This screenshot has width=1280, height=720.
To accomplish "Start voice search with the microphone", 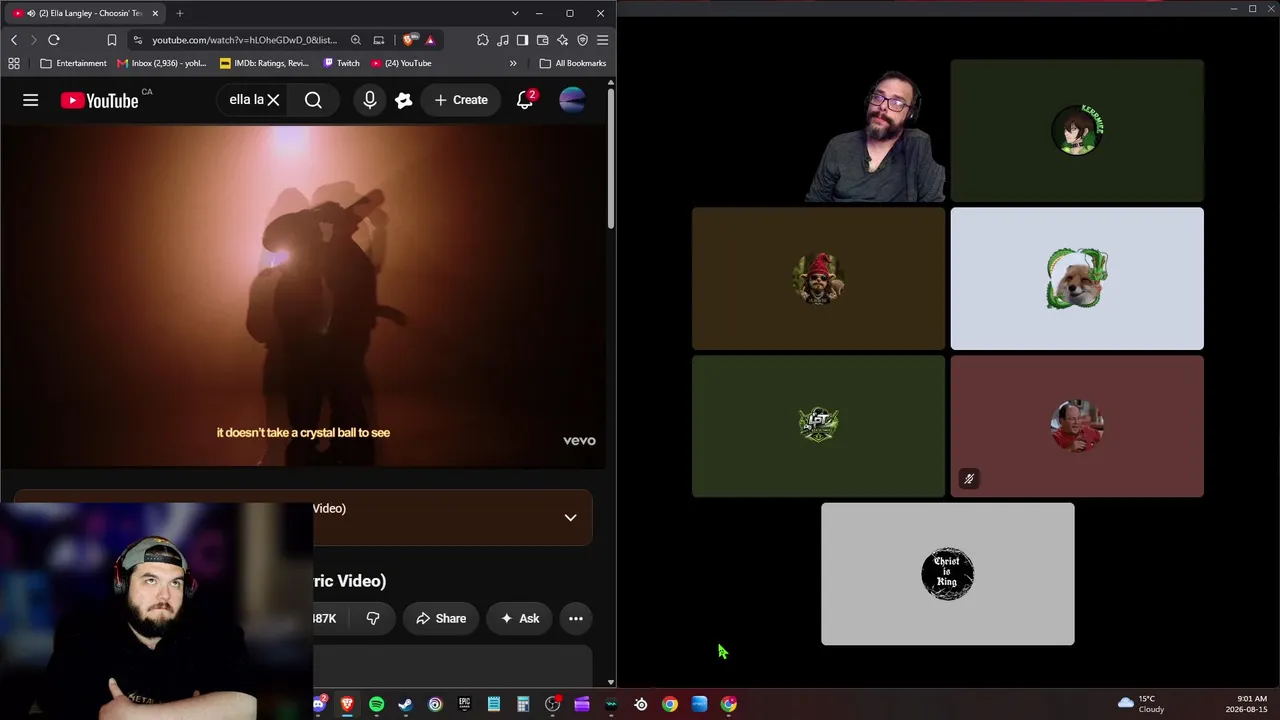I will pos(370,100).
